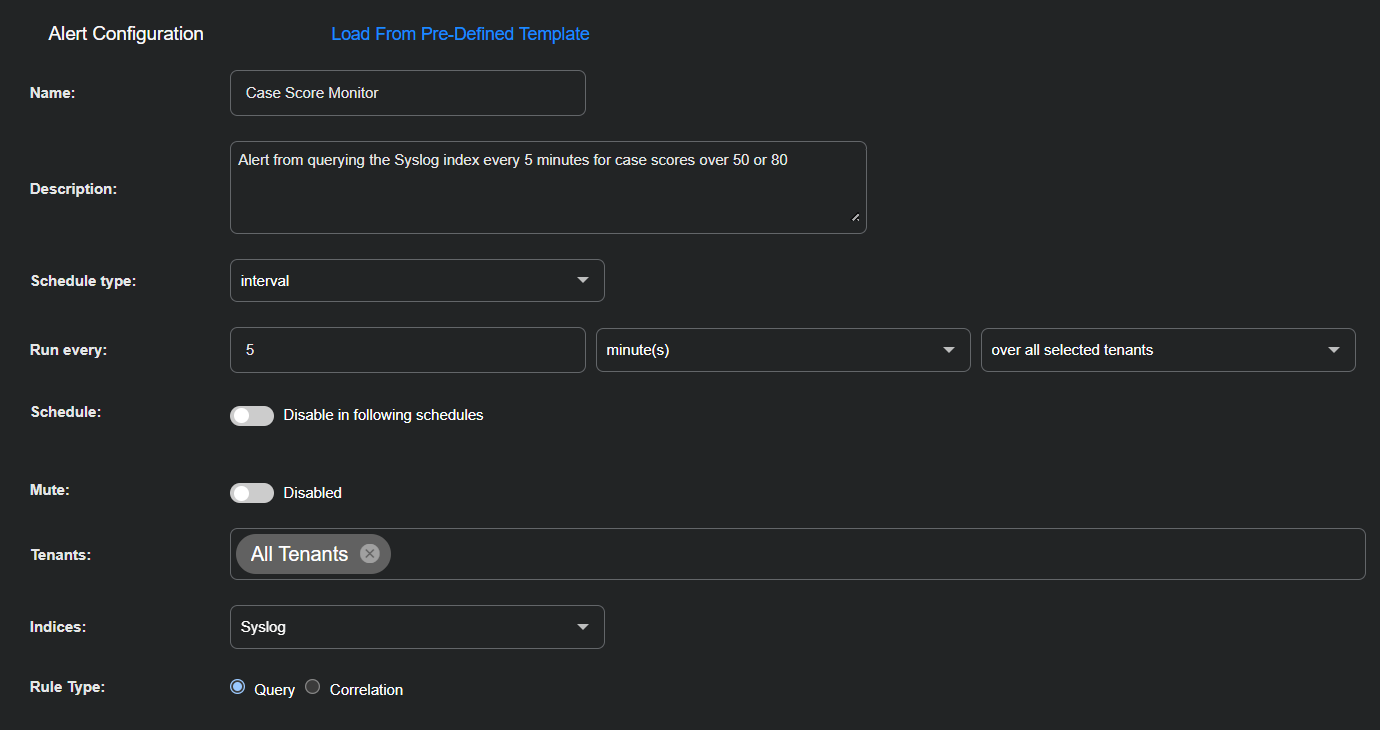This screenshot has width=1380, height=730.
Task: Open Load From Pre-Defined Template
Action: coord(460,34)
